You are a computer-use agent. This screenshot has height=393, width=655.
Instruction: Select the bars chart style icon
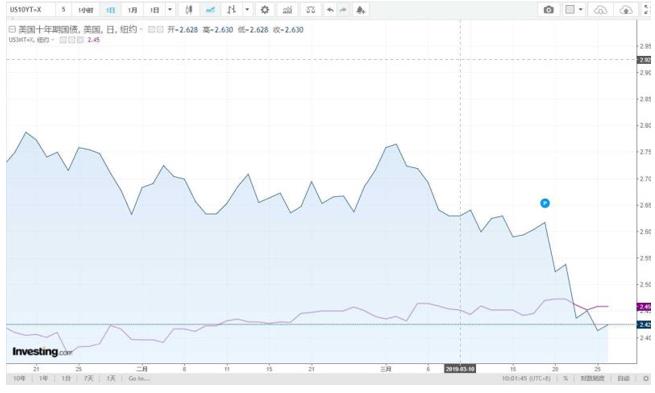click(x=232, y=10)
